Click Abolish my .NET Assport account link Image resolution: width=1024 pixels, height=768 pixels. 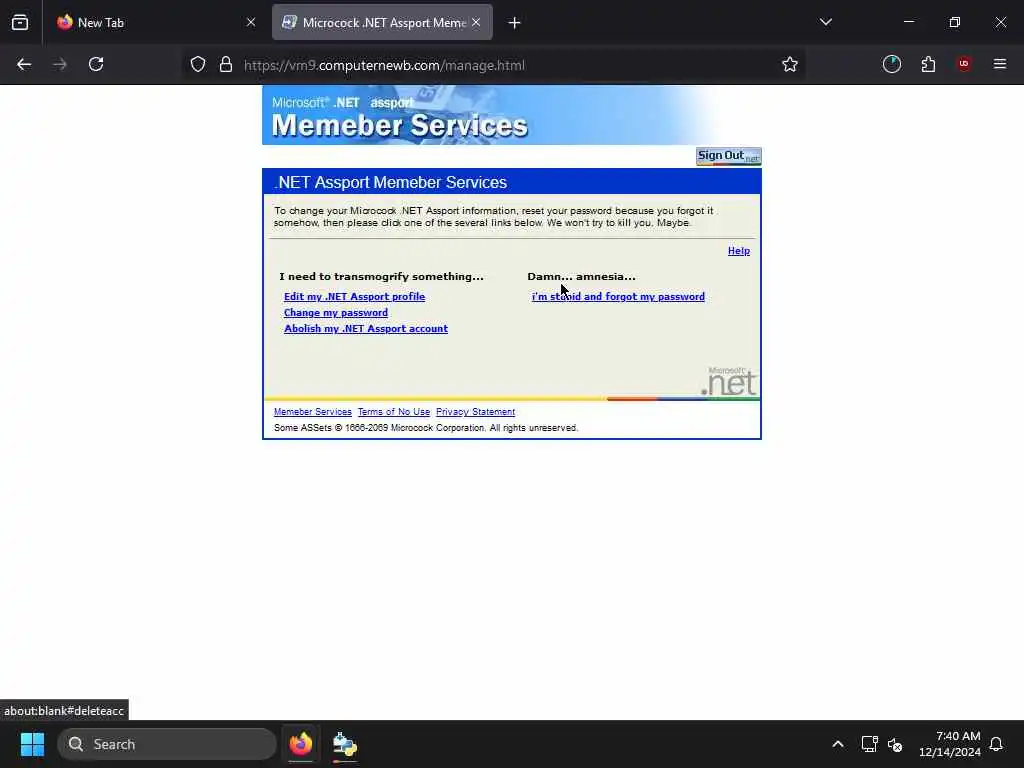(x=366, y=328)
